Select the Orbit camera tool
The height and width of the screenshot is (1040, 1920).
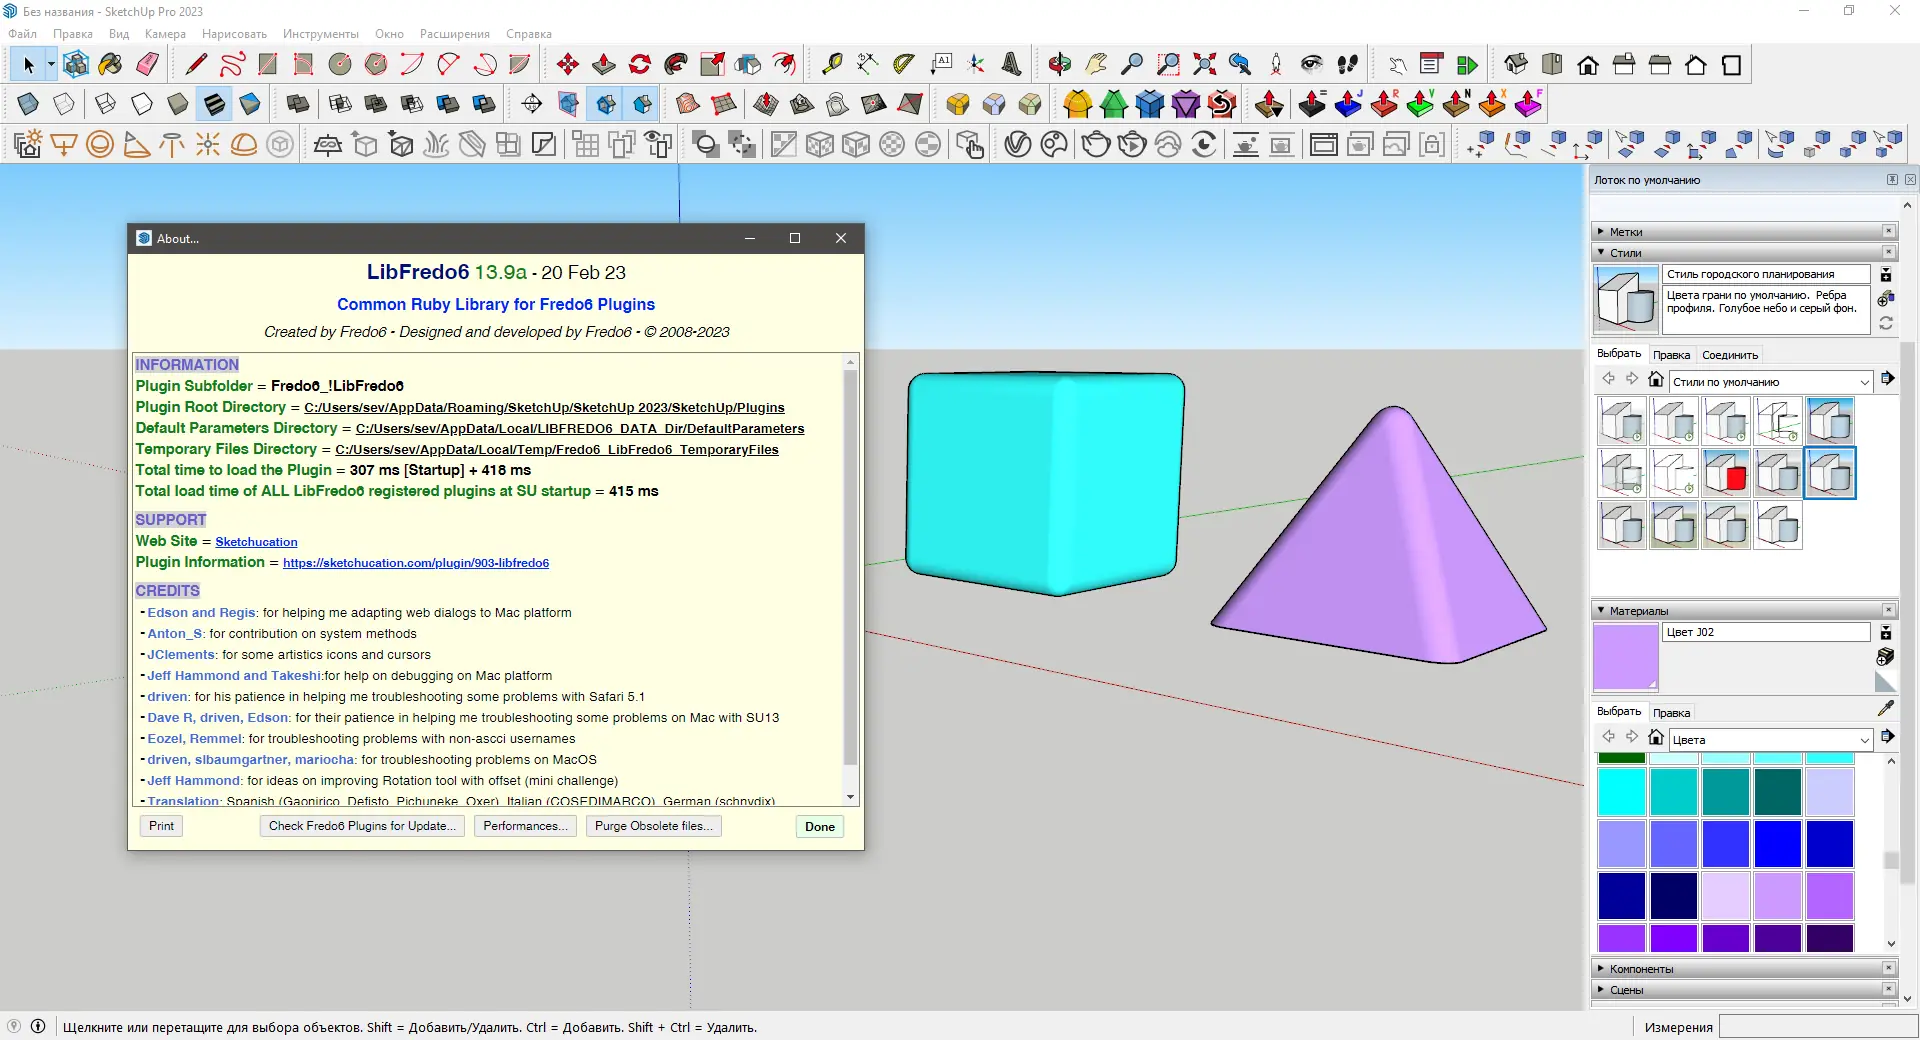tap(1060, 65)
